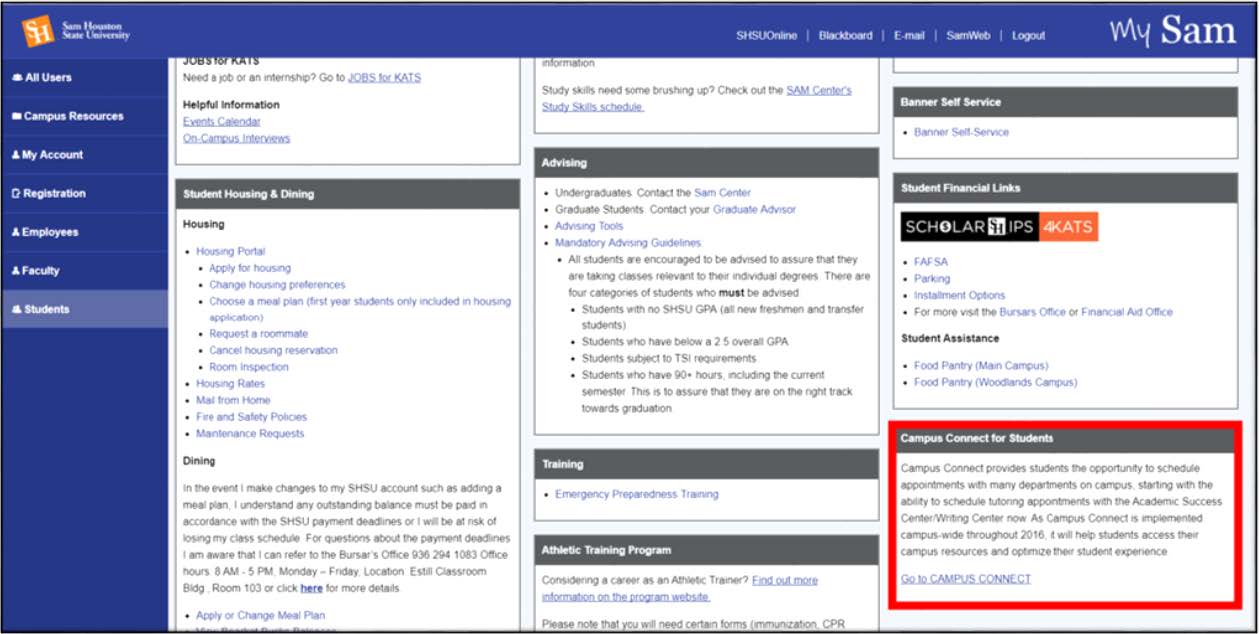Open the Housing Portal link
1259x634 pixels.
tap(231, 252)
